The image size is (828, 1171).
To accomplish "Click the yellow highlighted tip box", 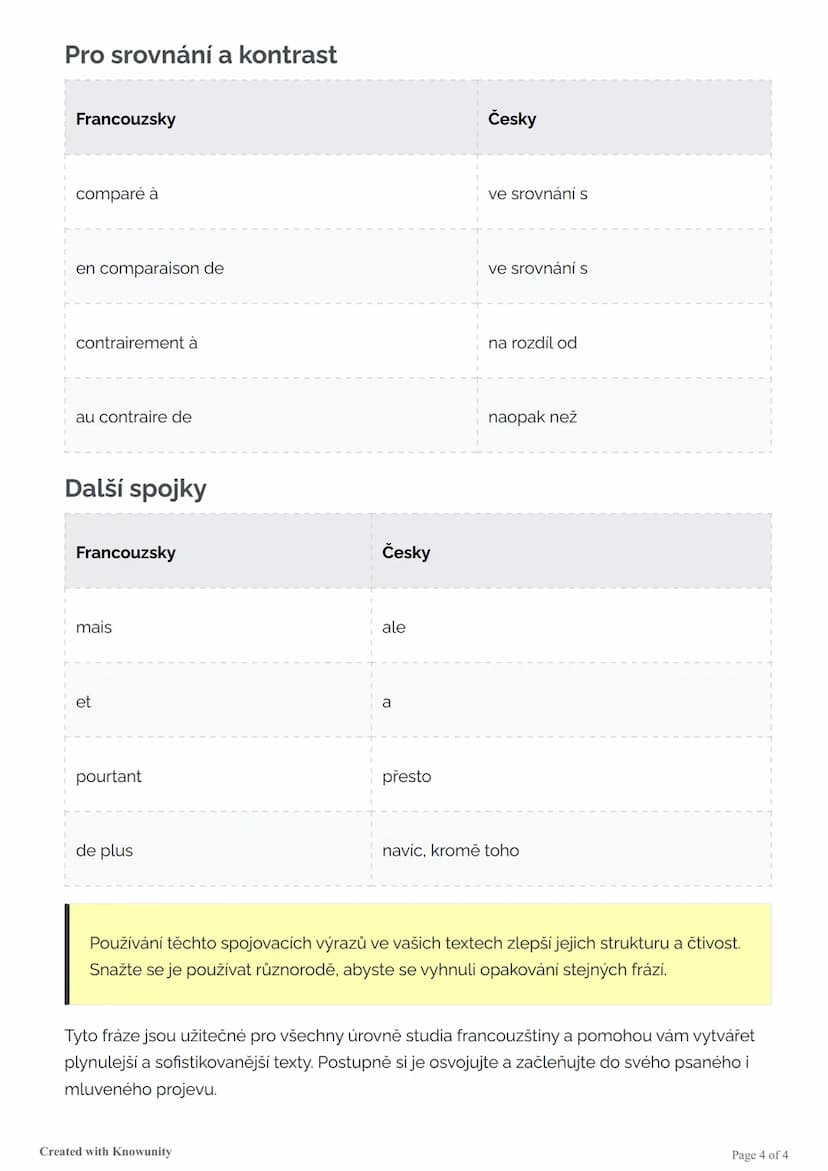I will click(418, 954).
